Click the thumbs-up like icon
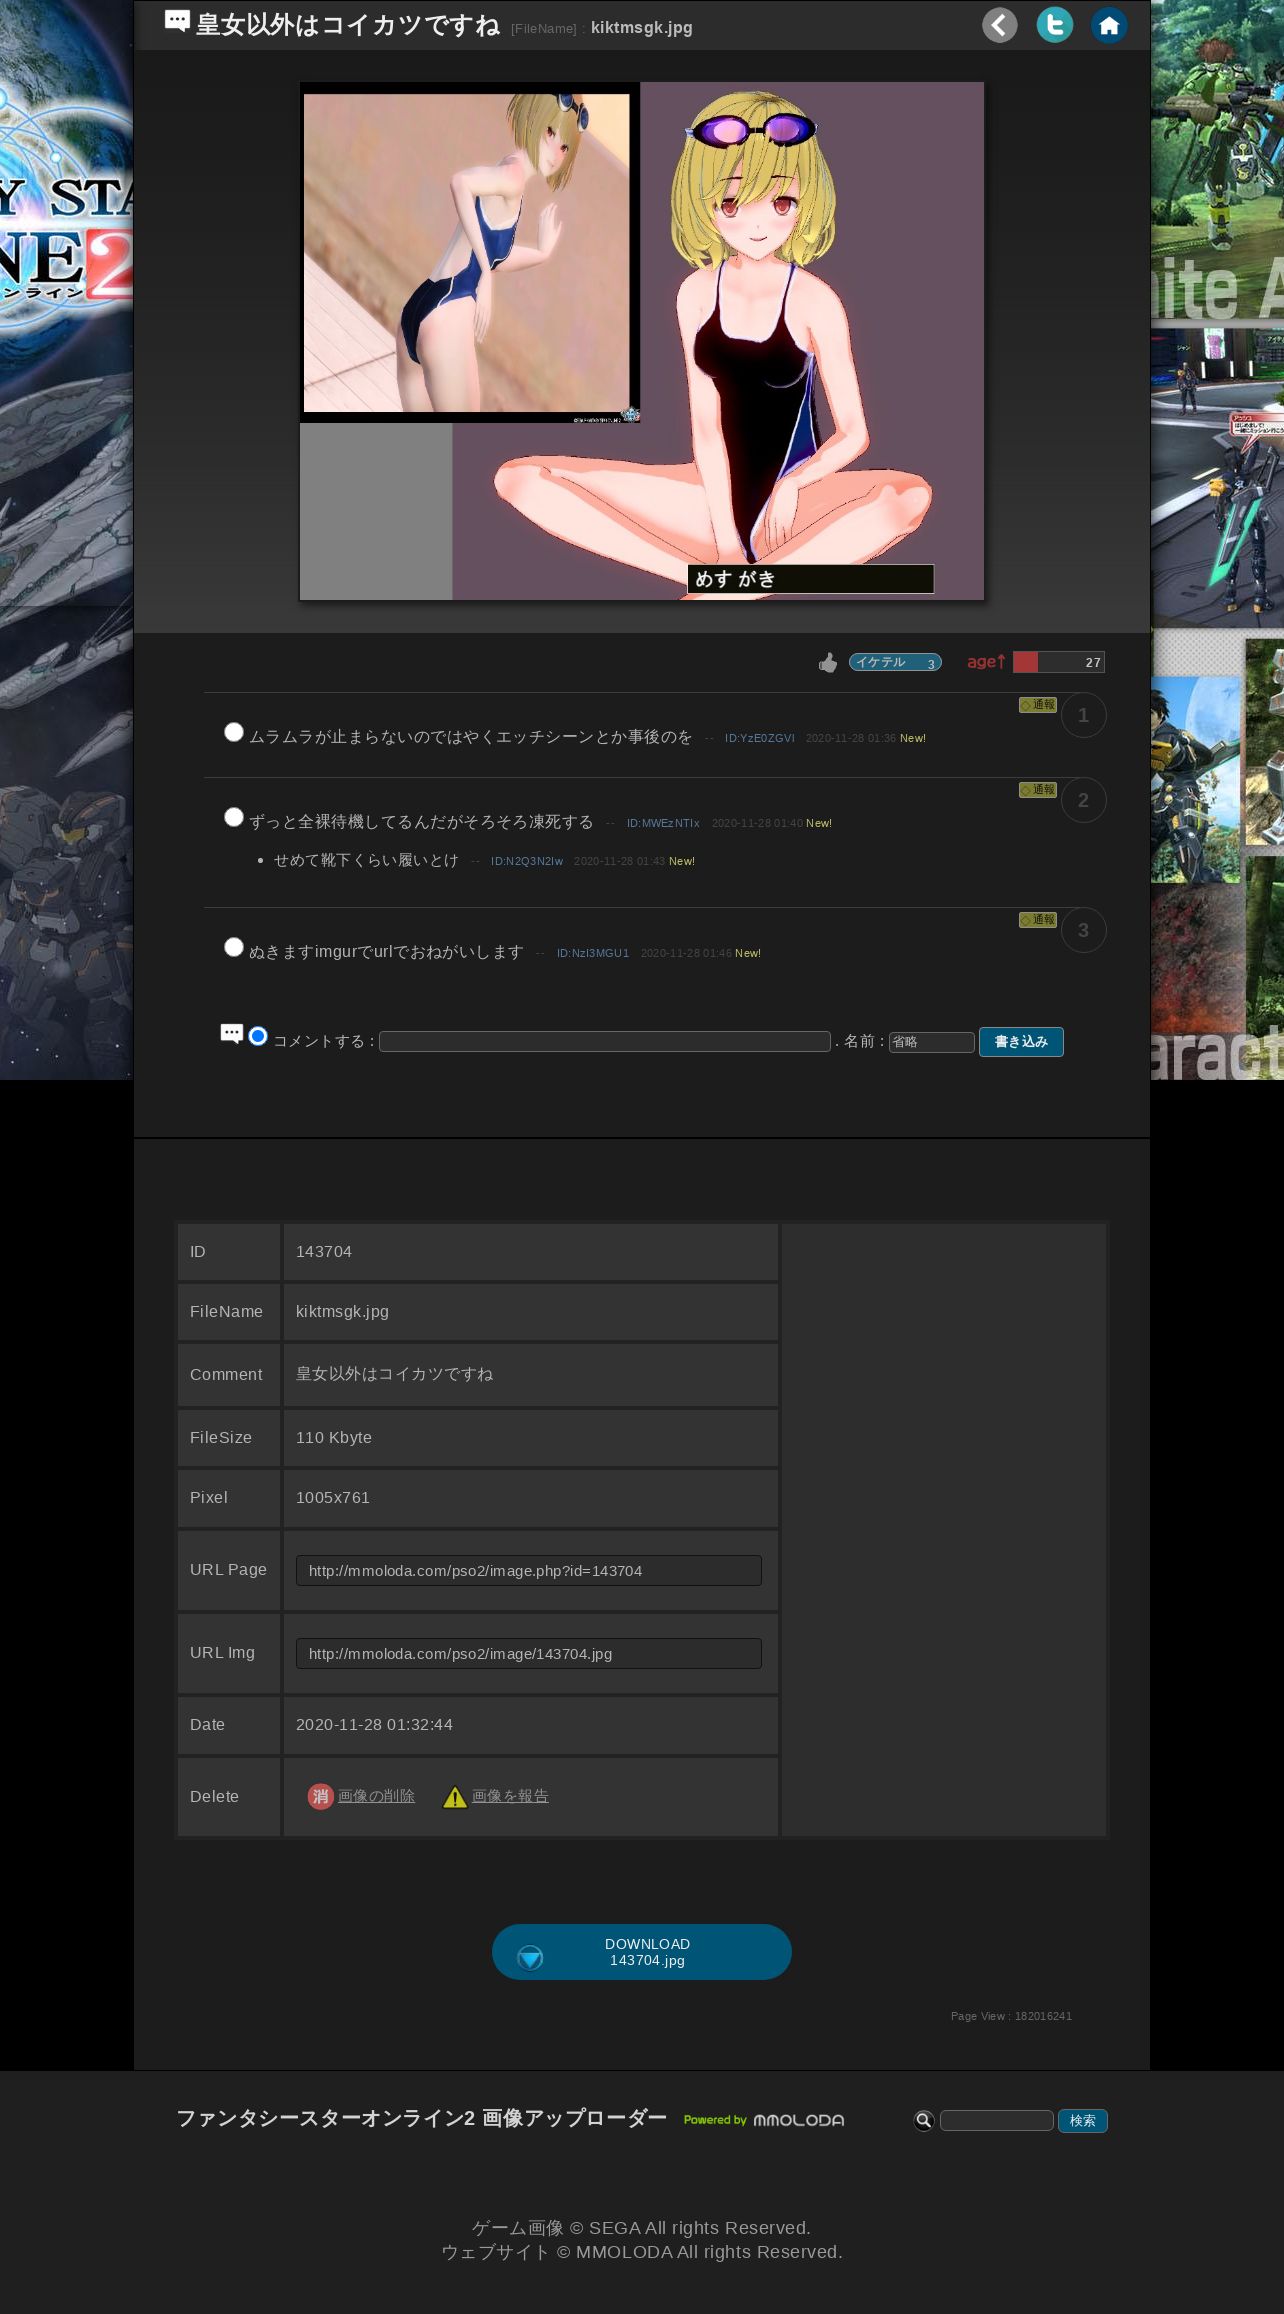 point(828,662)
